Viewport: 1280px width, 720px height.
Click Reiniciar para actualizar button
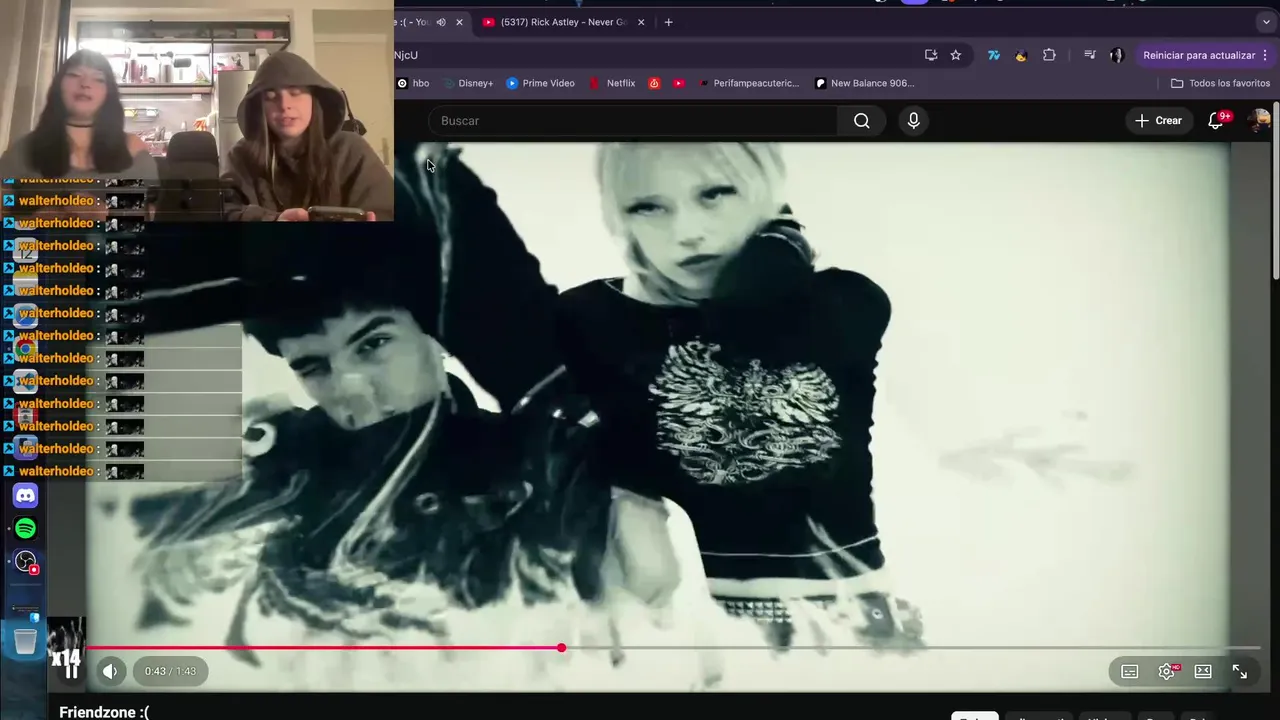[1199, 55]
